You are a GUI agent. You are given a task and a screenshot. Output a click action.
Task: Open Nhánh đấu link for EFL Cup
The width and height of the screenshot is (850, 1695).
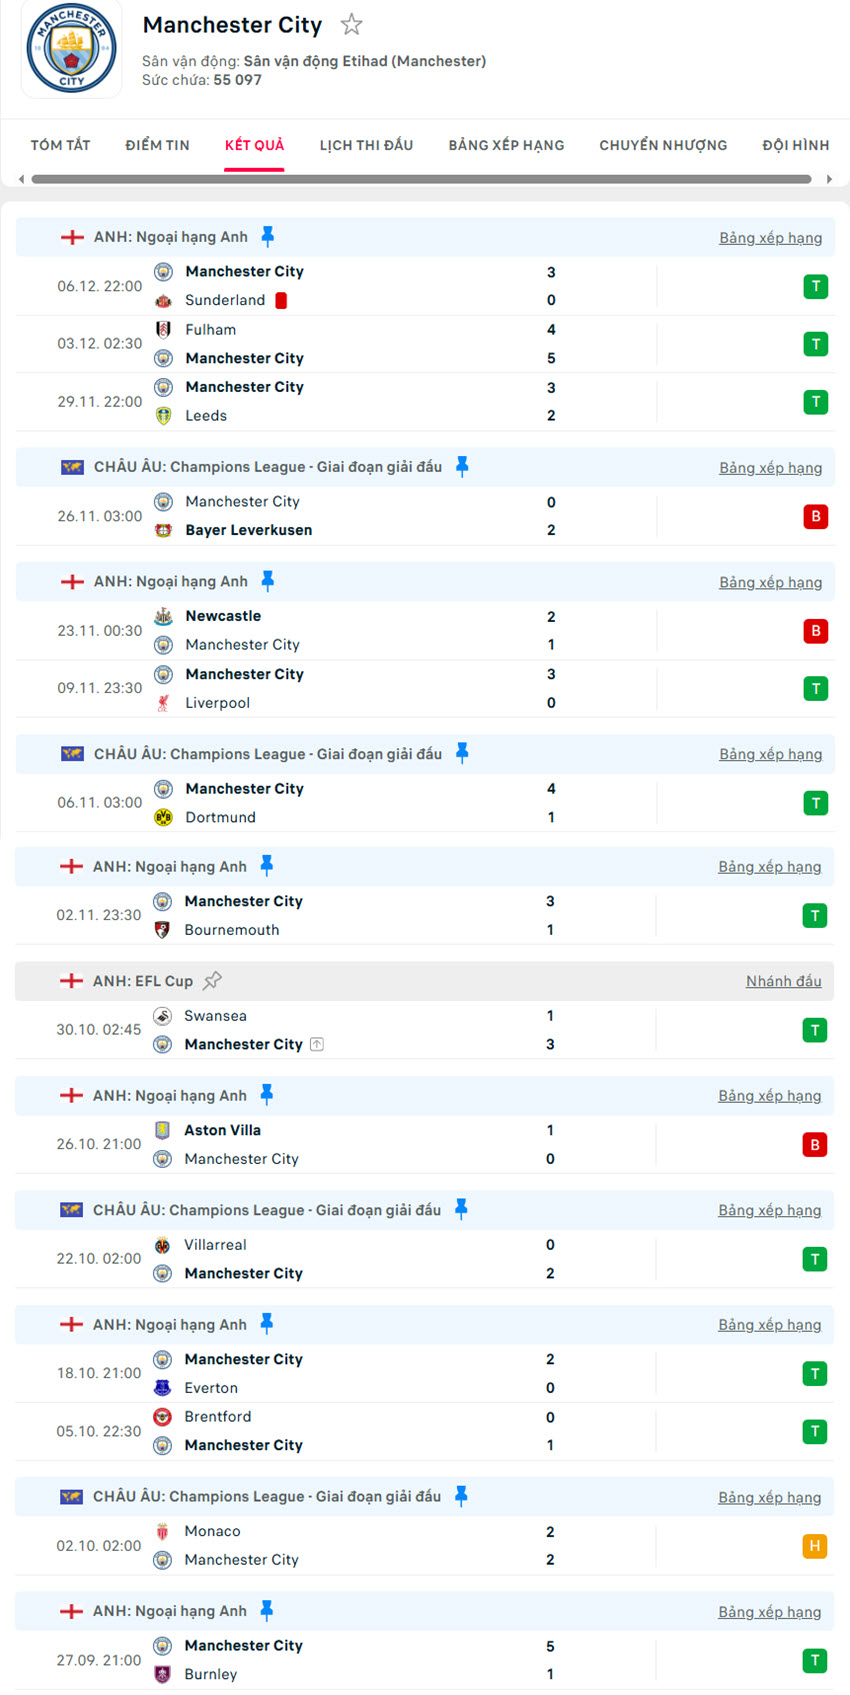[x=783, y=981]
